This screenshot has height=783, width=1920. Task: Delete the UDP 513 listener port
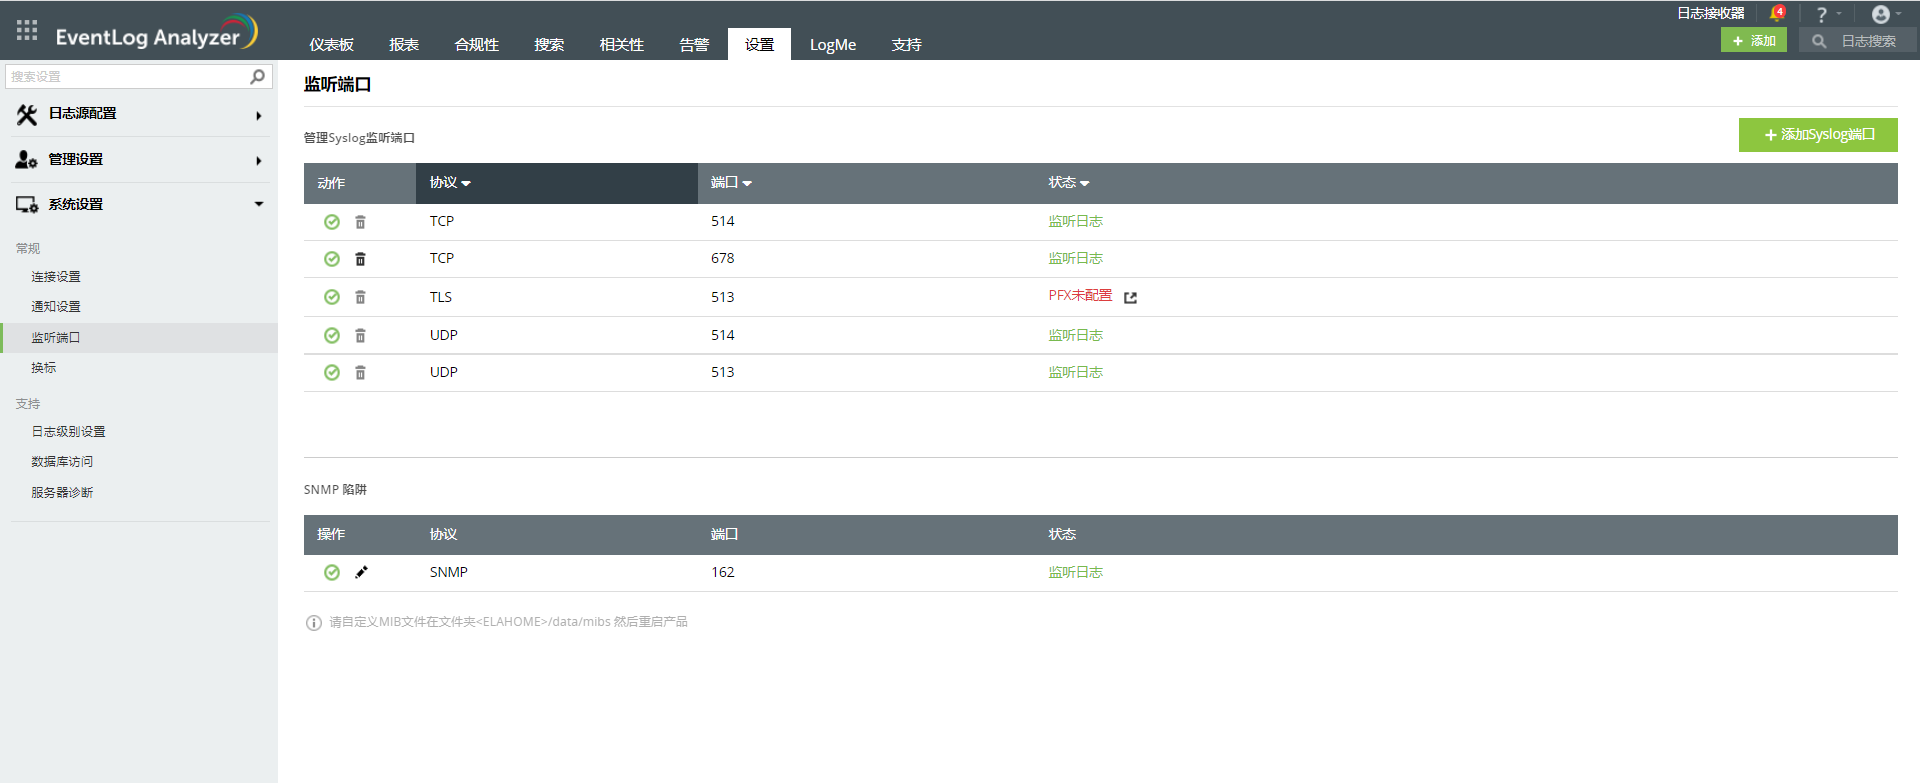[360, 372]
